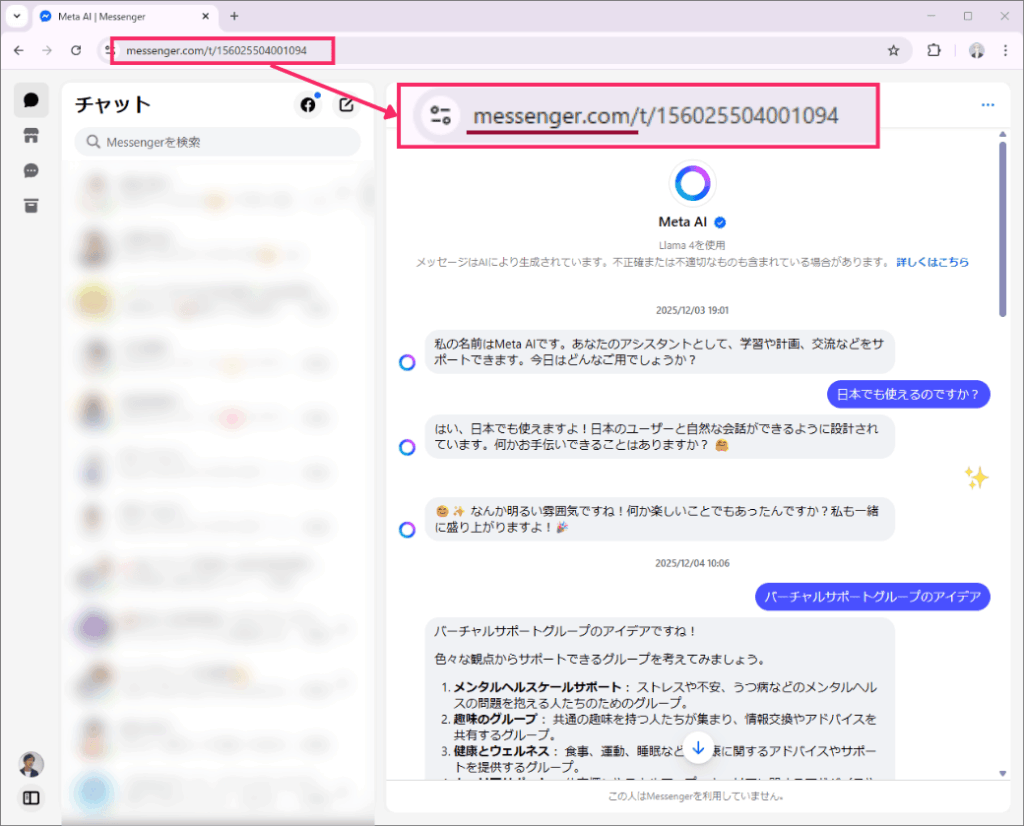This screenshot has height=826, width=1024.
Task: Click the Facebook logo icon beside チャット
Action: pos(308,105)
